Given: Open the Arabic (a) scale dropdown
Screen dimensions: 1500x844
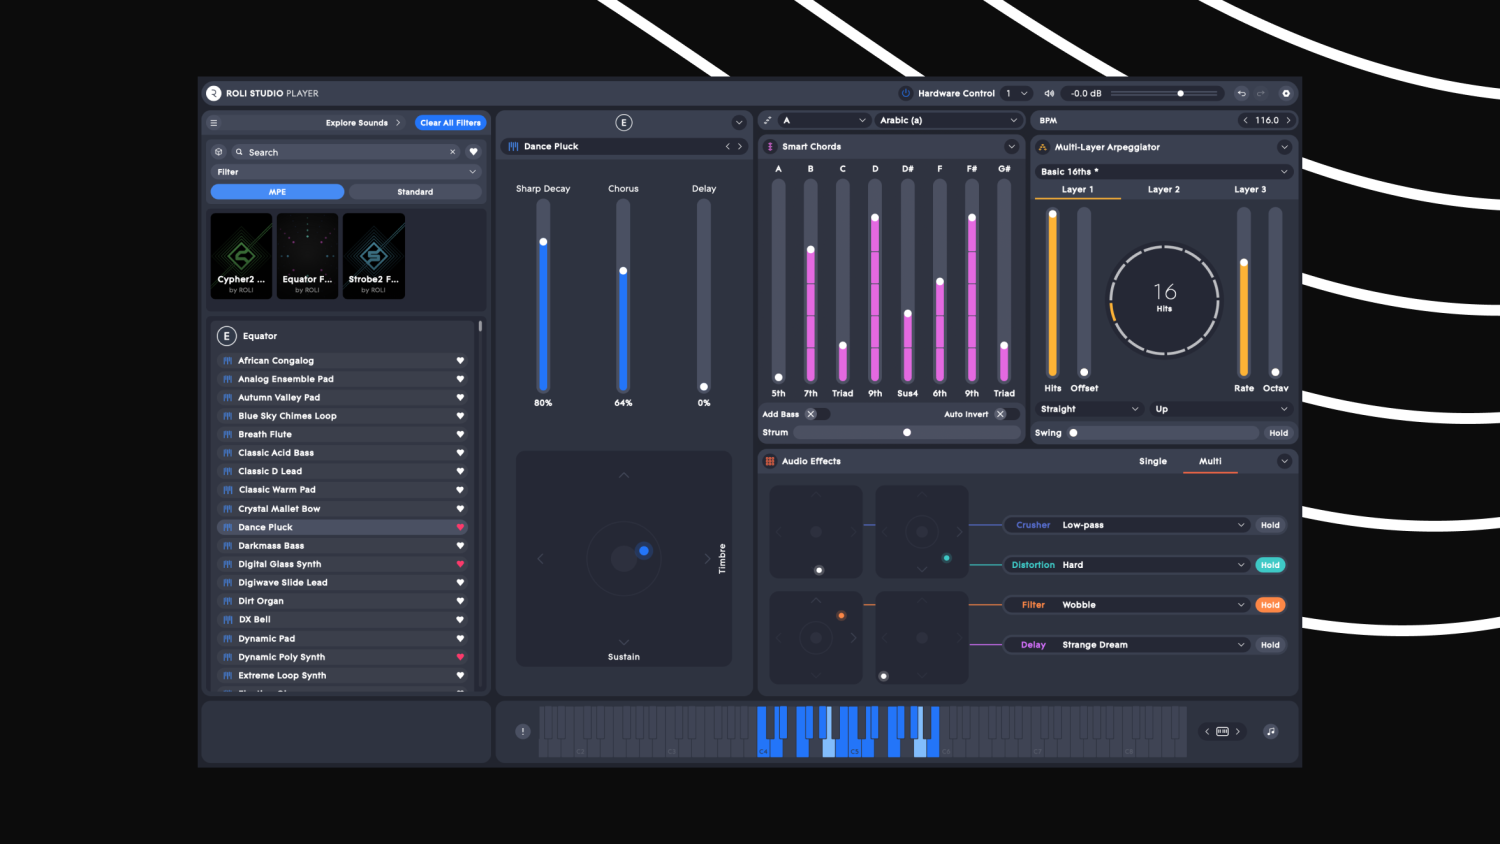Looking at the screenshot, I should point(949,120).
